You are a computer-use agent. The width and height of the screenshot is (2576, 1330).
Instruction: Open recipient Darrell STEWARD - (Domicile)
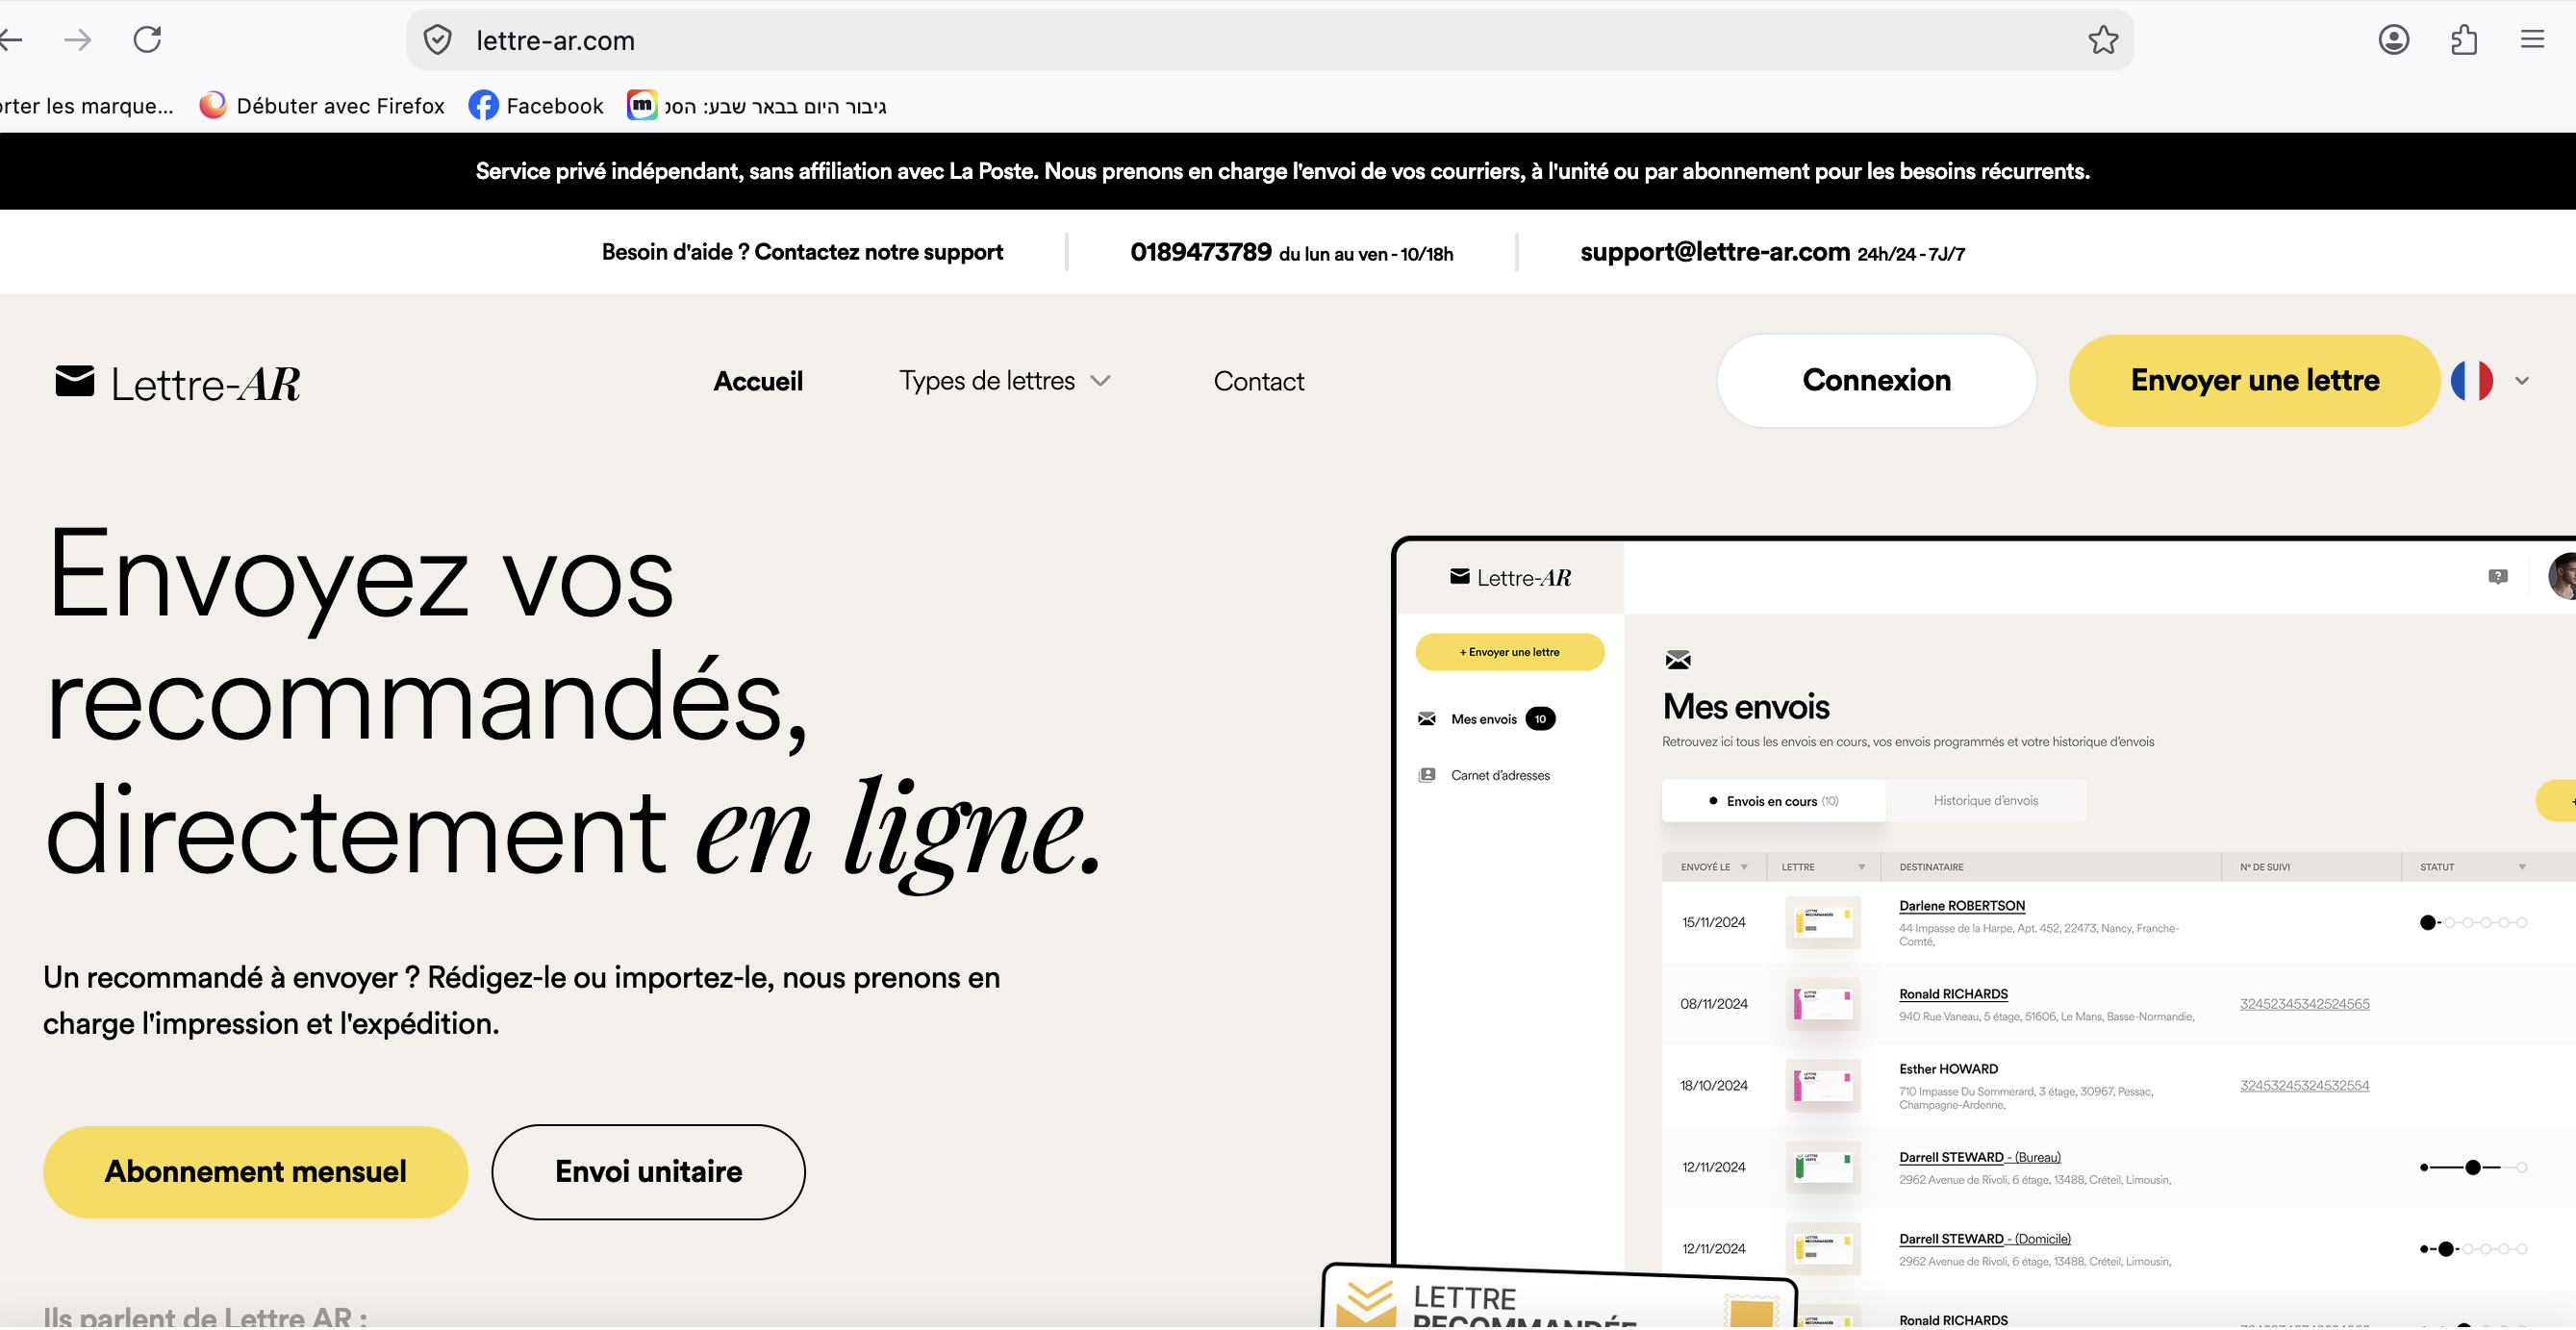1984,1240
